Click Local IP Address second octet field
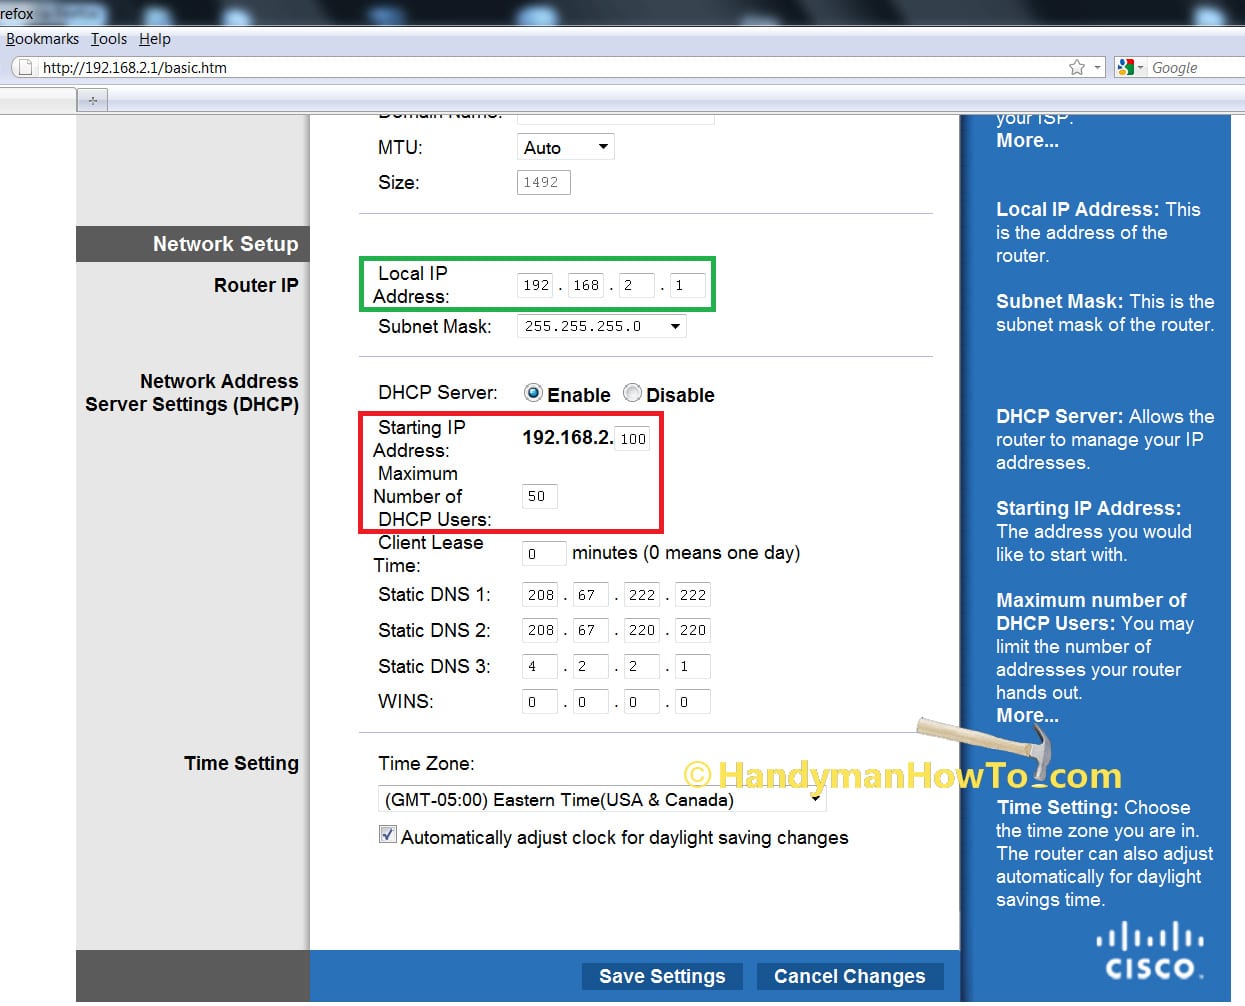 pyautogui.click(x=586, y=285)
